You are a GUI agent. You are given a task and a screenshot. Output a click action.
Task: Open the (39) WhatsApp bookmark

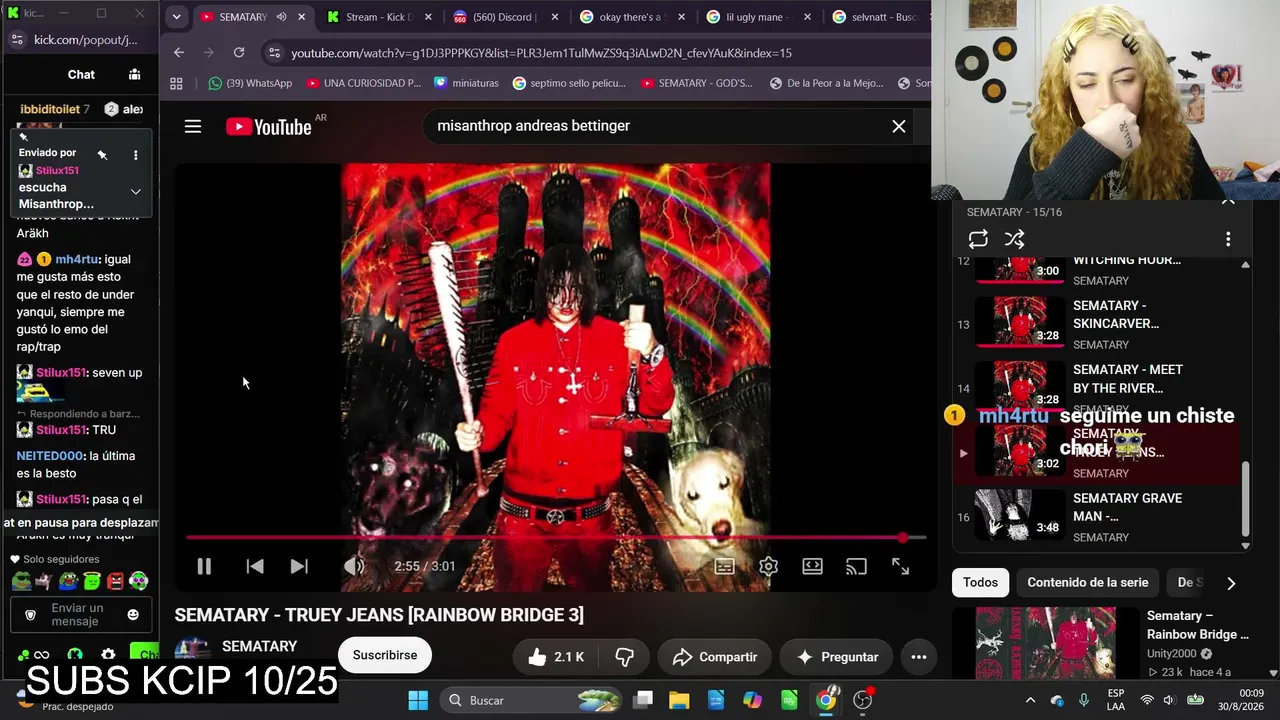click(x=250, y=83)
